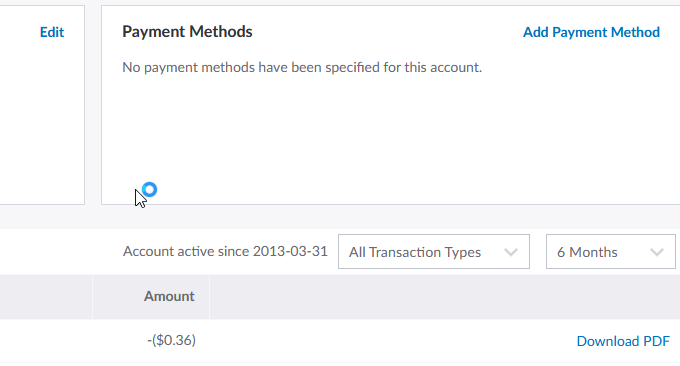Click blank header cell left of Amount
Viewport: 680px width, 366px height.
point(46,297)
